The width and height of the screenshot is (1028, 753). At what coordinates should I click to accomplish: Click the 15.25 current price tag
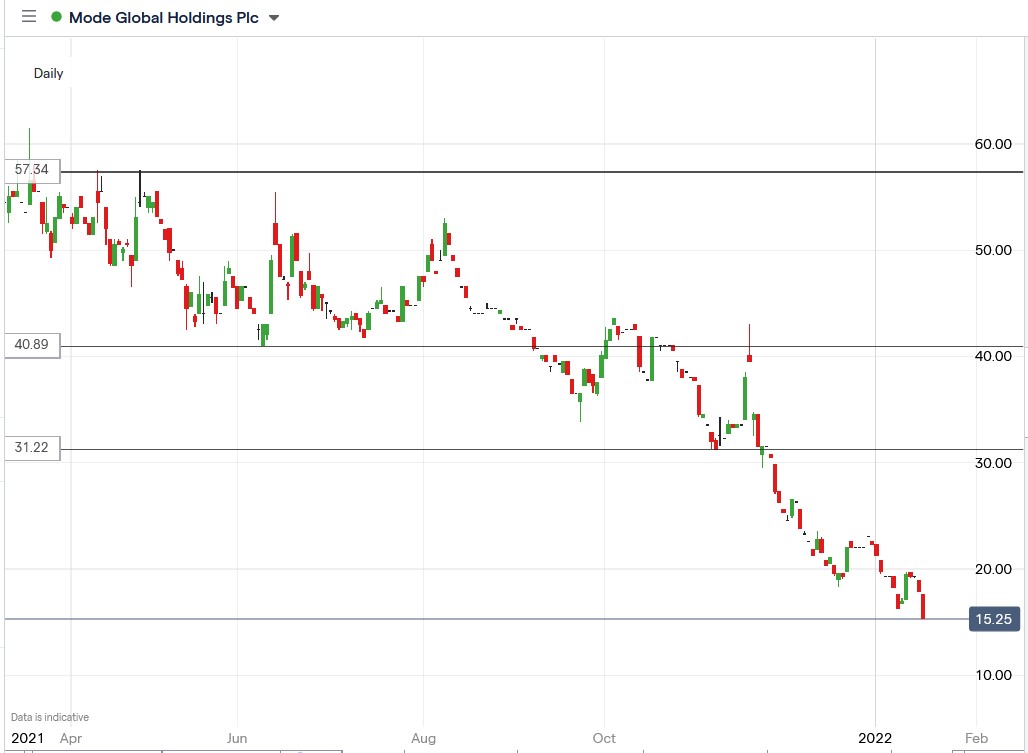[x=993, y=619]
